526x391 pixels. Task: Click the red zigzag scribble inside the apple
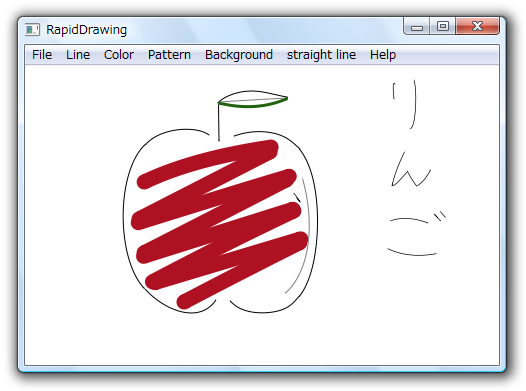click(220, 224)
